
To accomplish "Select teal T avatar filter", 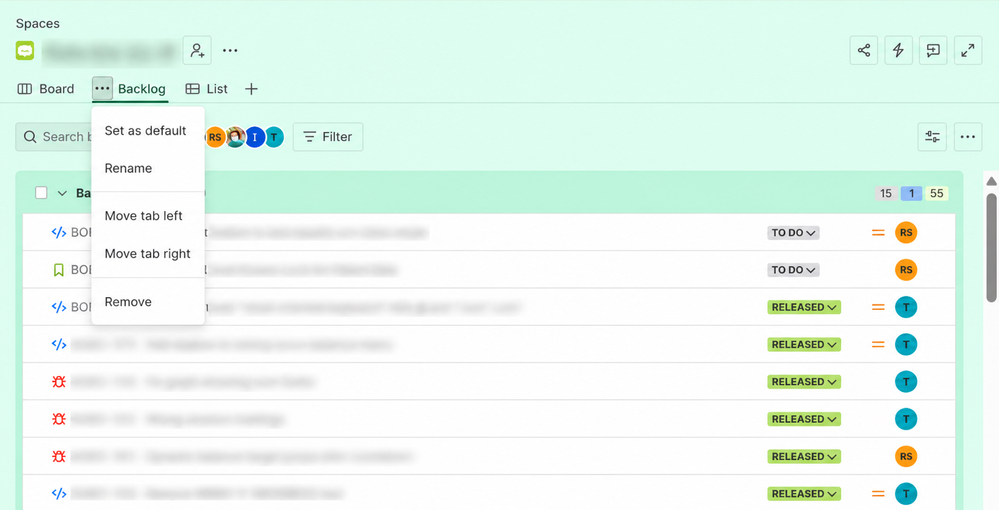I will pos(274,137).
